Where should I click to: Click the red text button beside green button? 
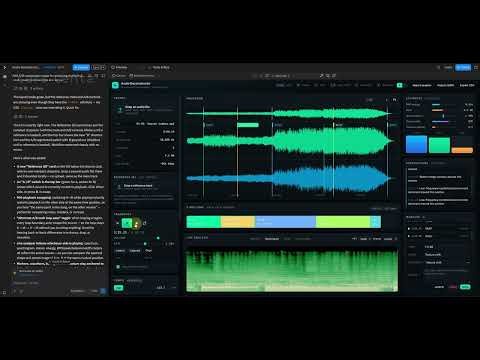[x=453, y=287]
